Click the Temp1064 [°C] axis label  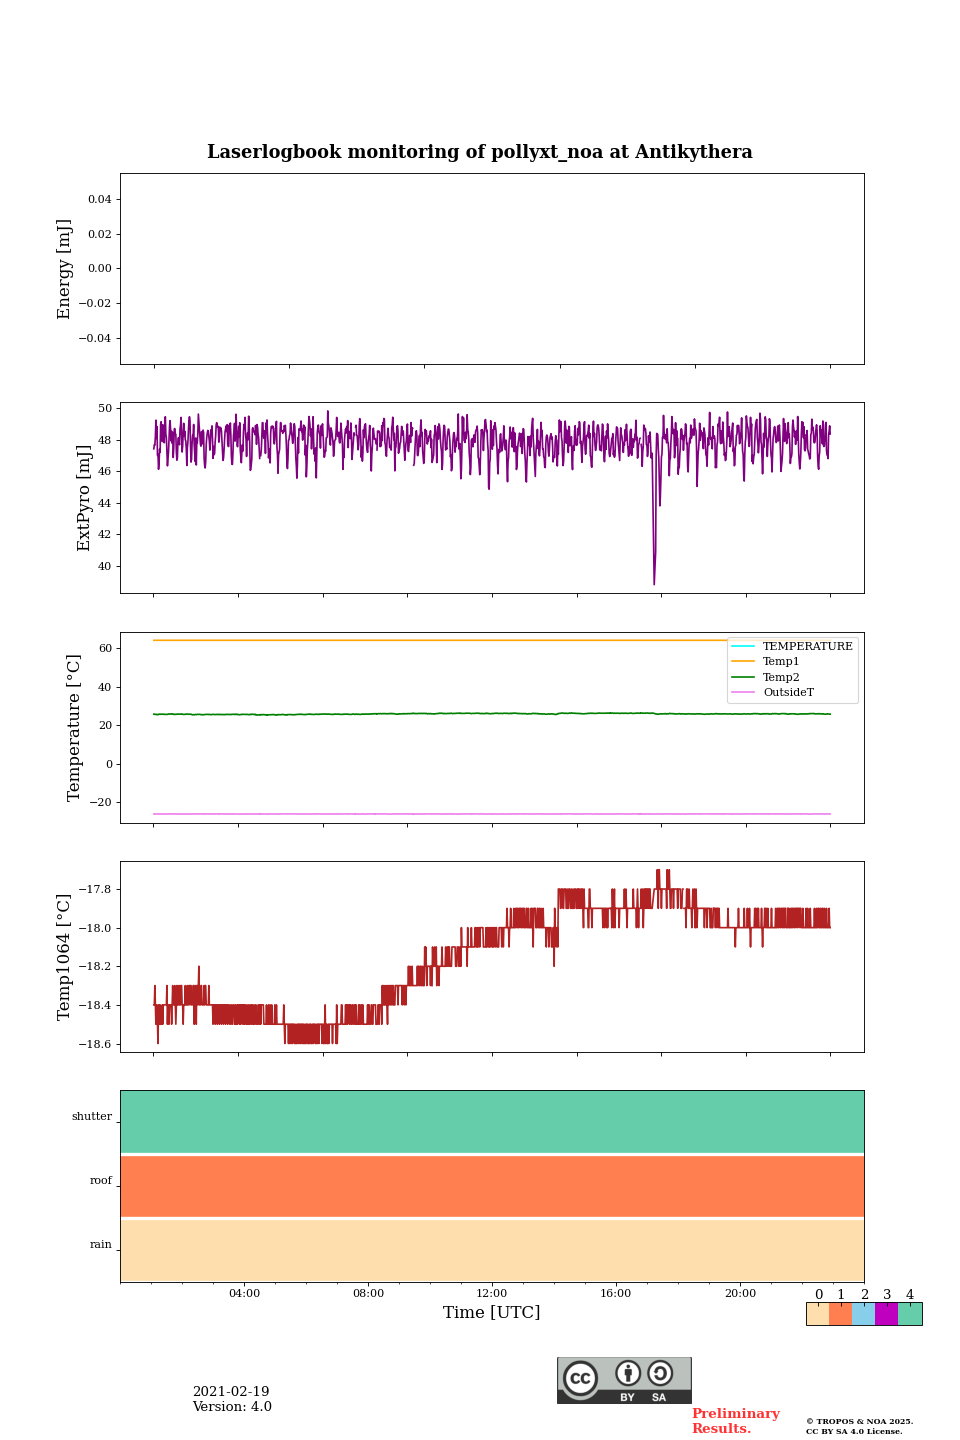click(65, 957)
